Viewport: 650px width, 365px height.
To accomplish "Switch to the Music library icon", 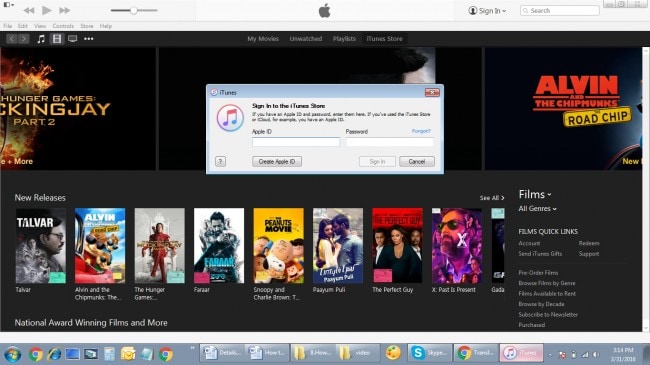I will click(x=41, y=39).
